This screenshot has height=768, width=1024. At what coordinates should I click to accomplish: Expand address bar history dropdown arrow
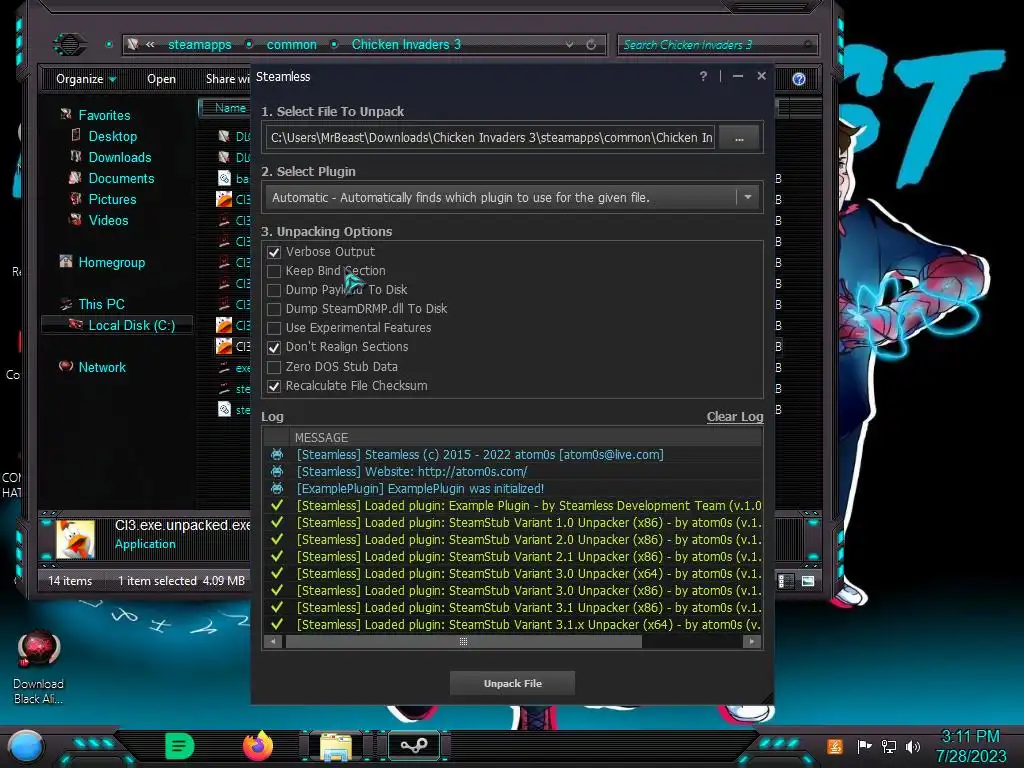(569, 44)
